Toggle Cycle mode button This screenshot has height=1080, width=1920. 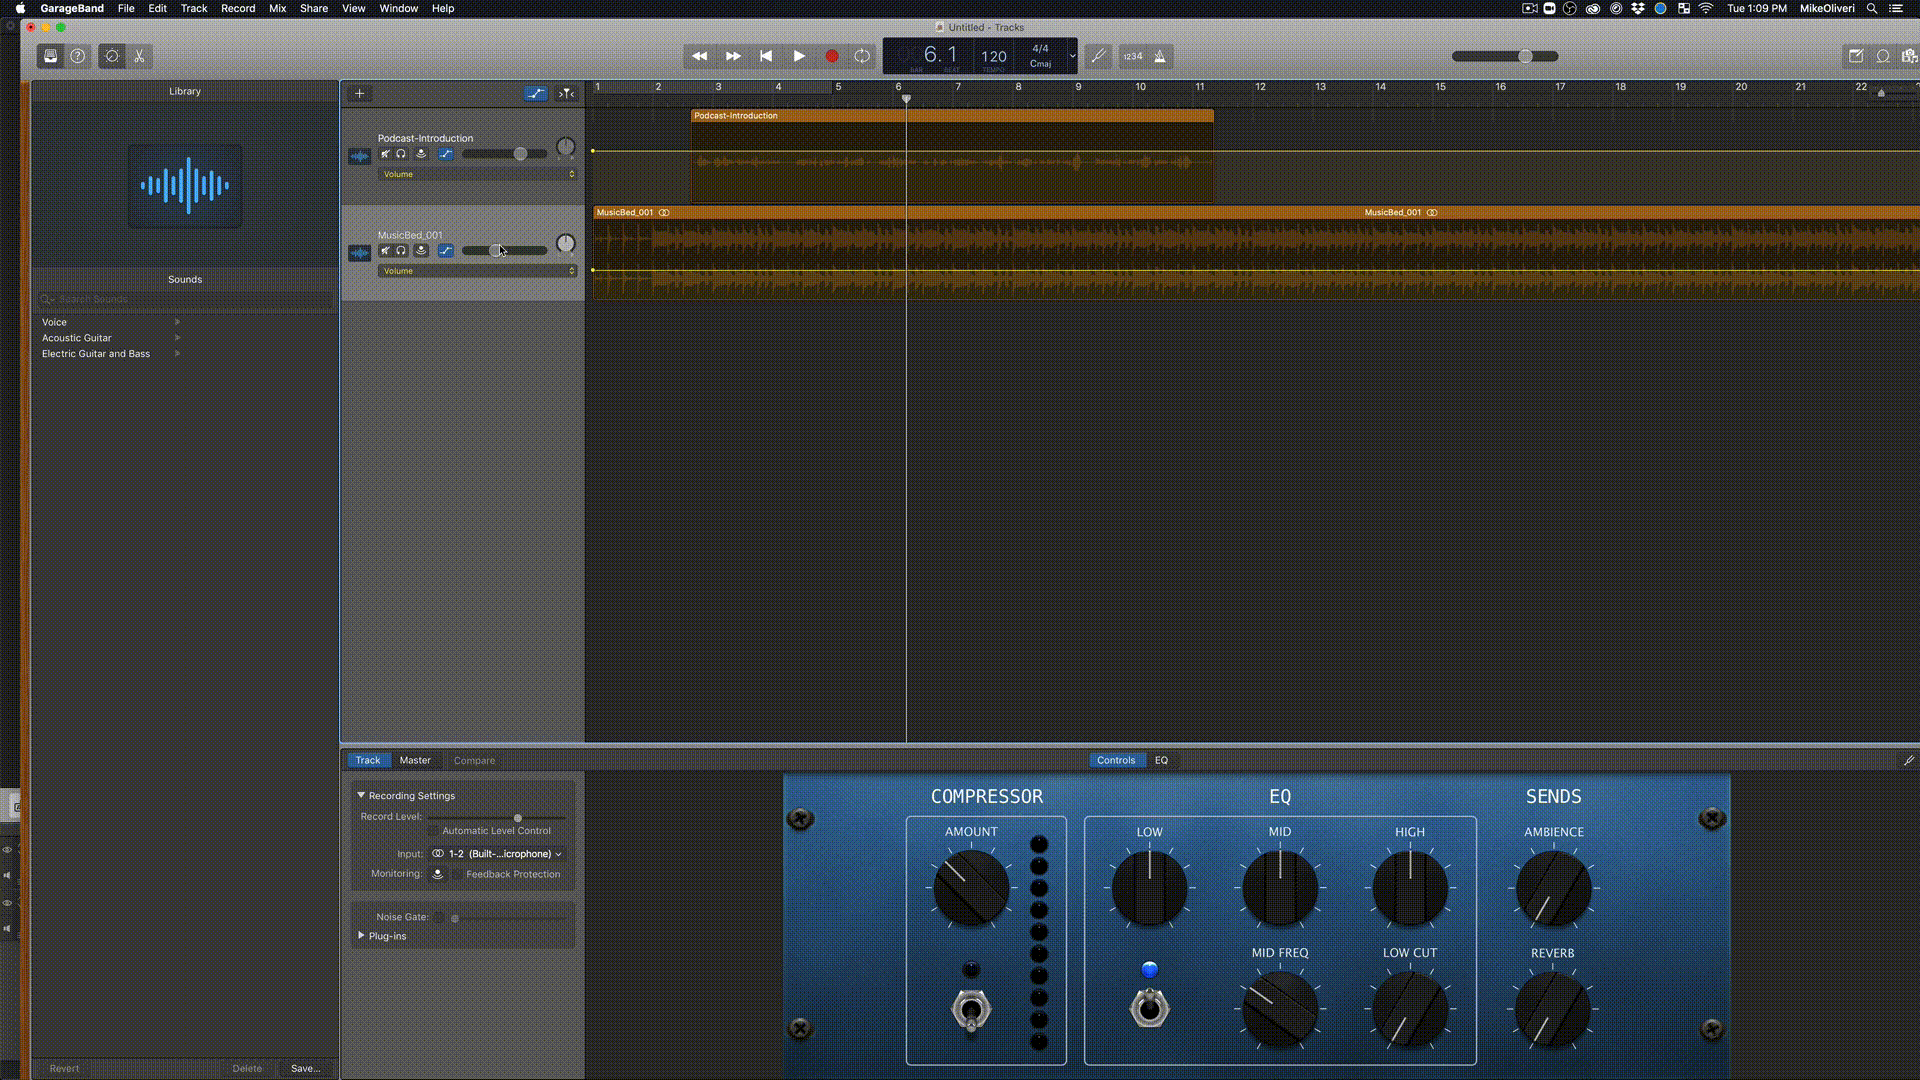(x=862, y=57)
